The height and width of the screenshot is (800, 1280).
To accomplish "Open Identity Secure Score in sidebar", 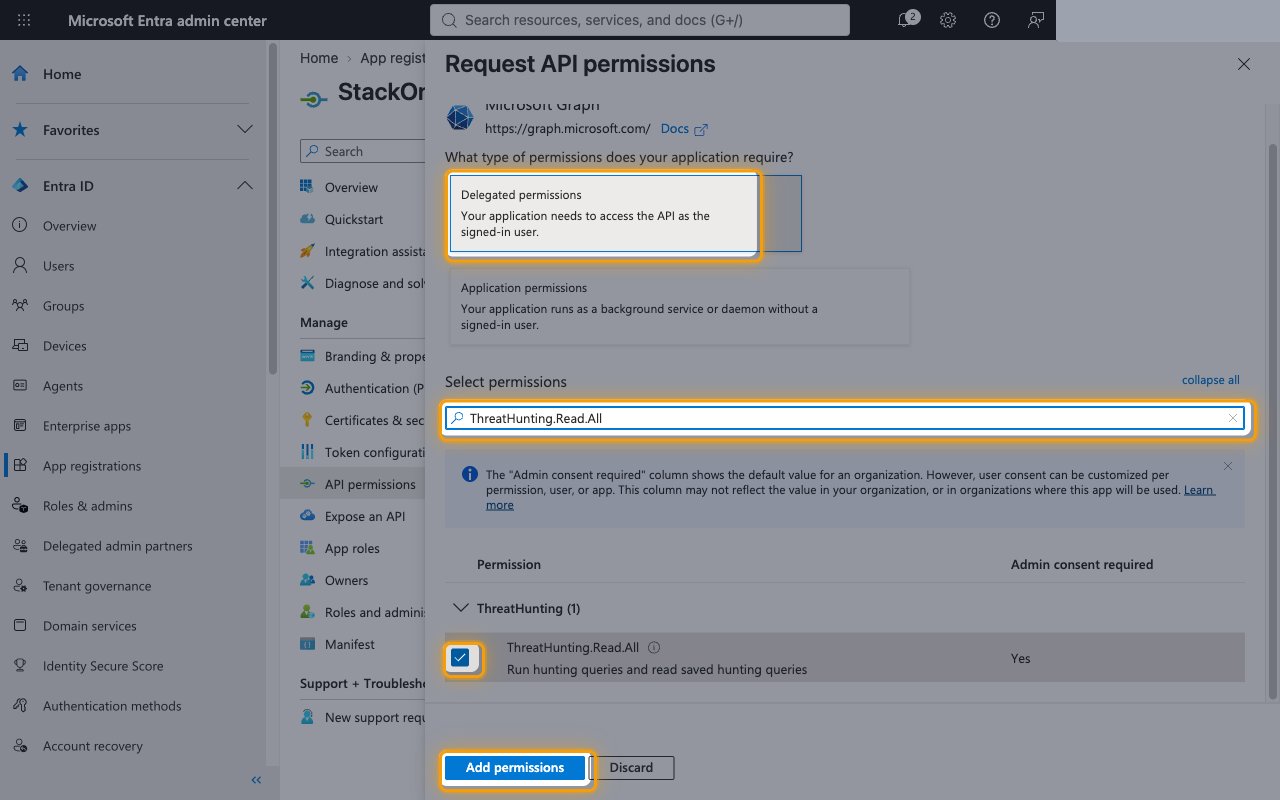I will point(102,666).
